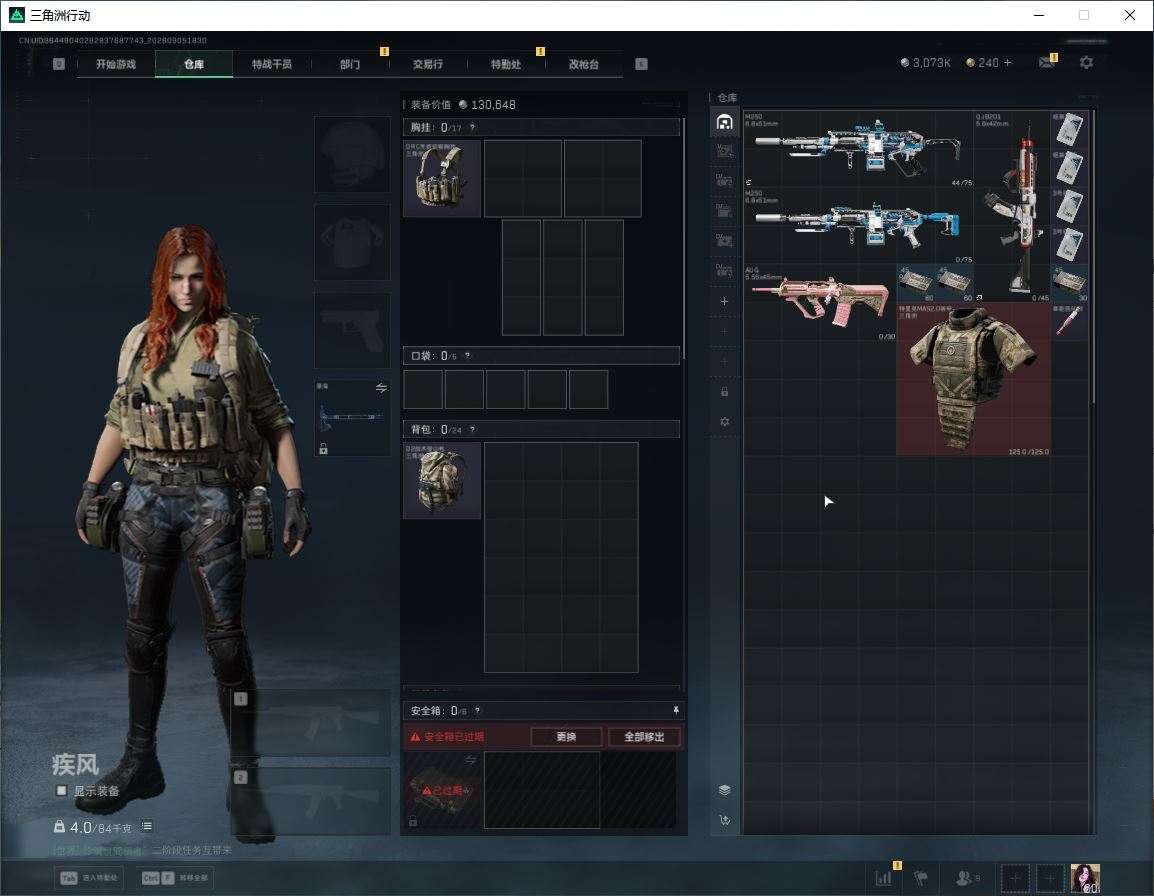Open the help question mark beside 口袋

tap(467, 356)
